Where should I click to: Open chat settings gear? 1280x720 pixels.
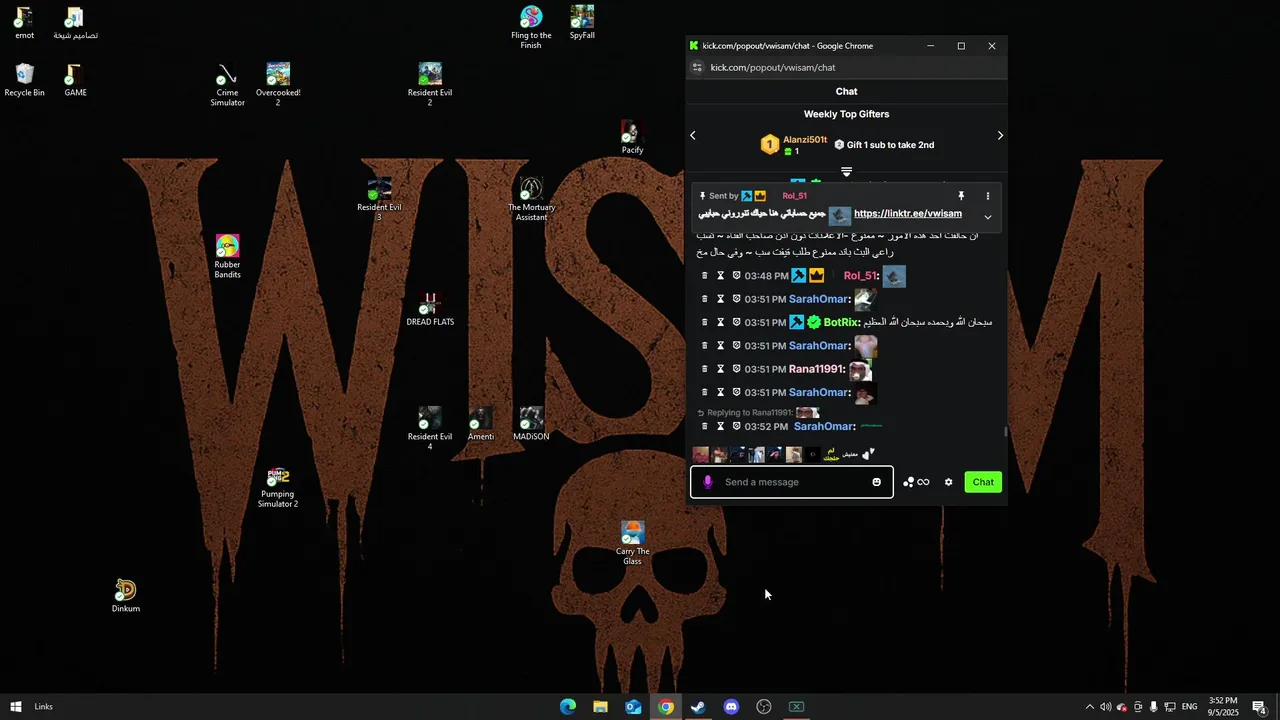(x=949, y=482)
